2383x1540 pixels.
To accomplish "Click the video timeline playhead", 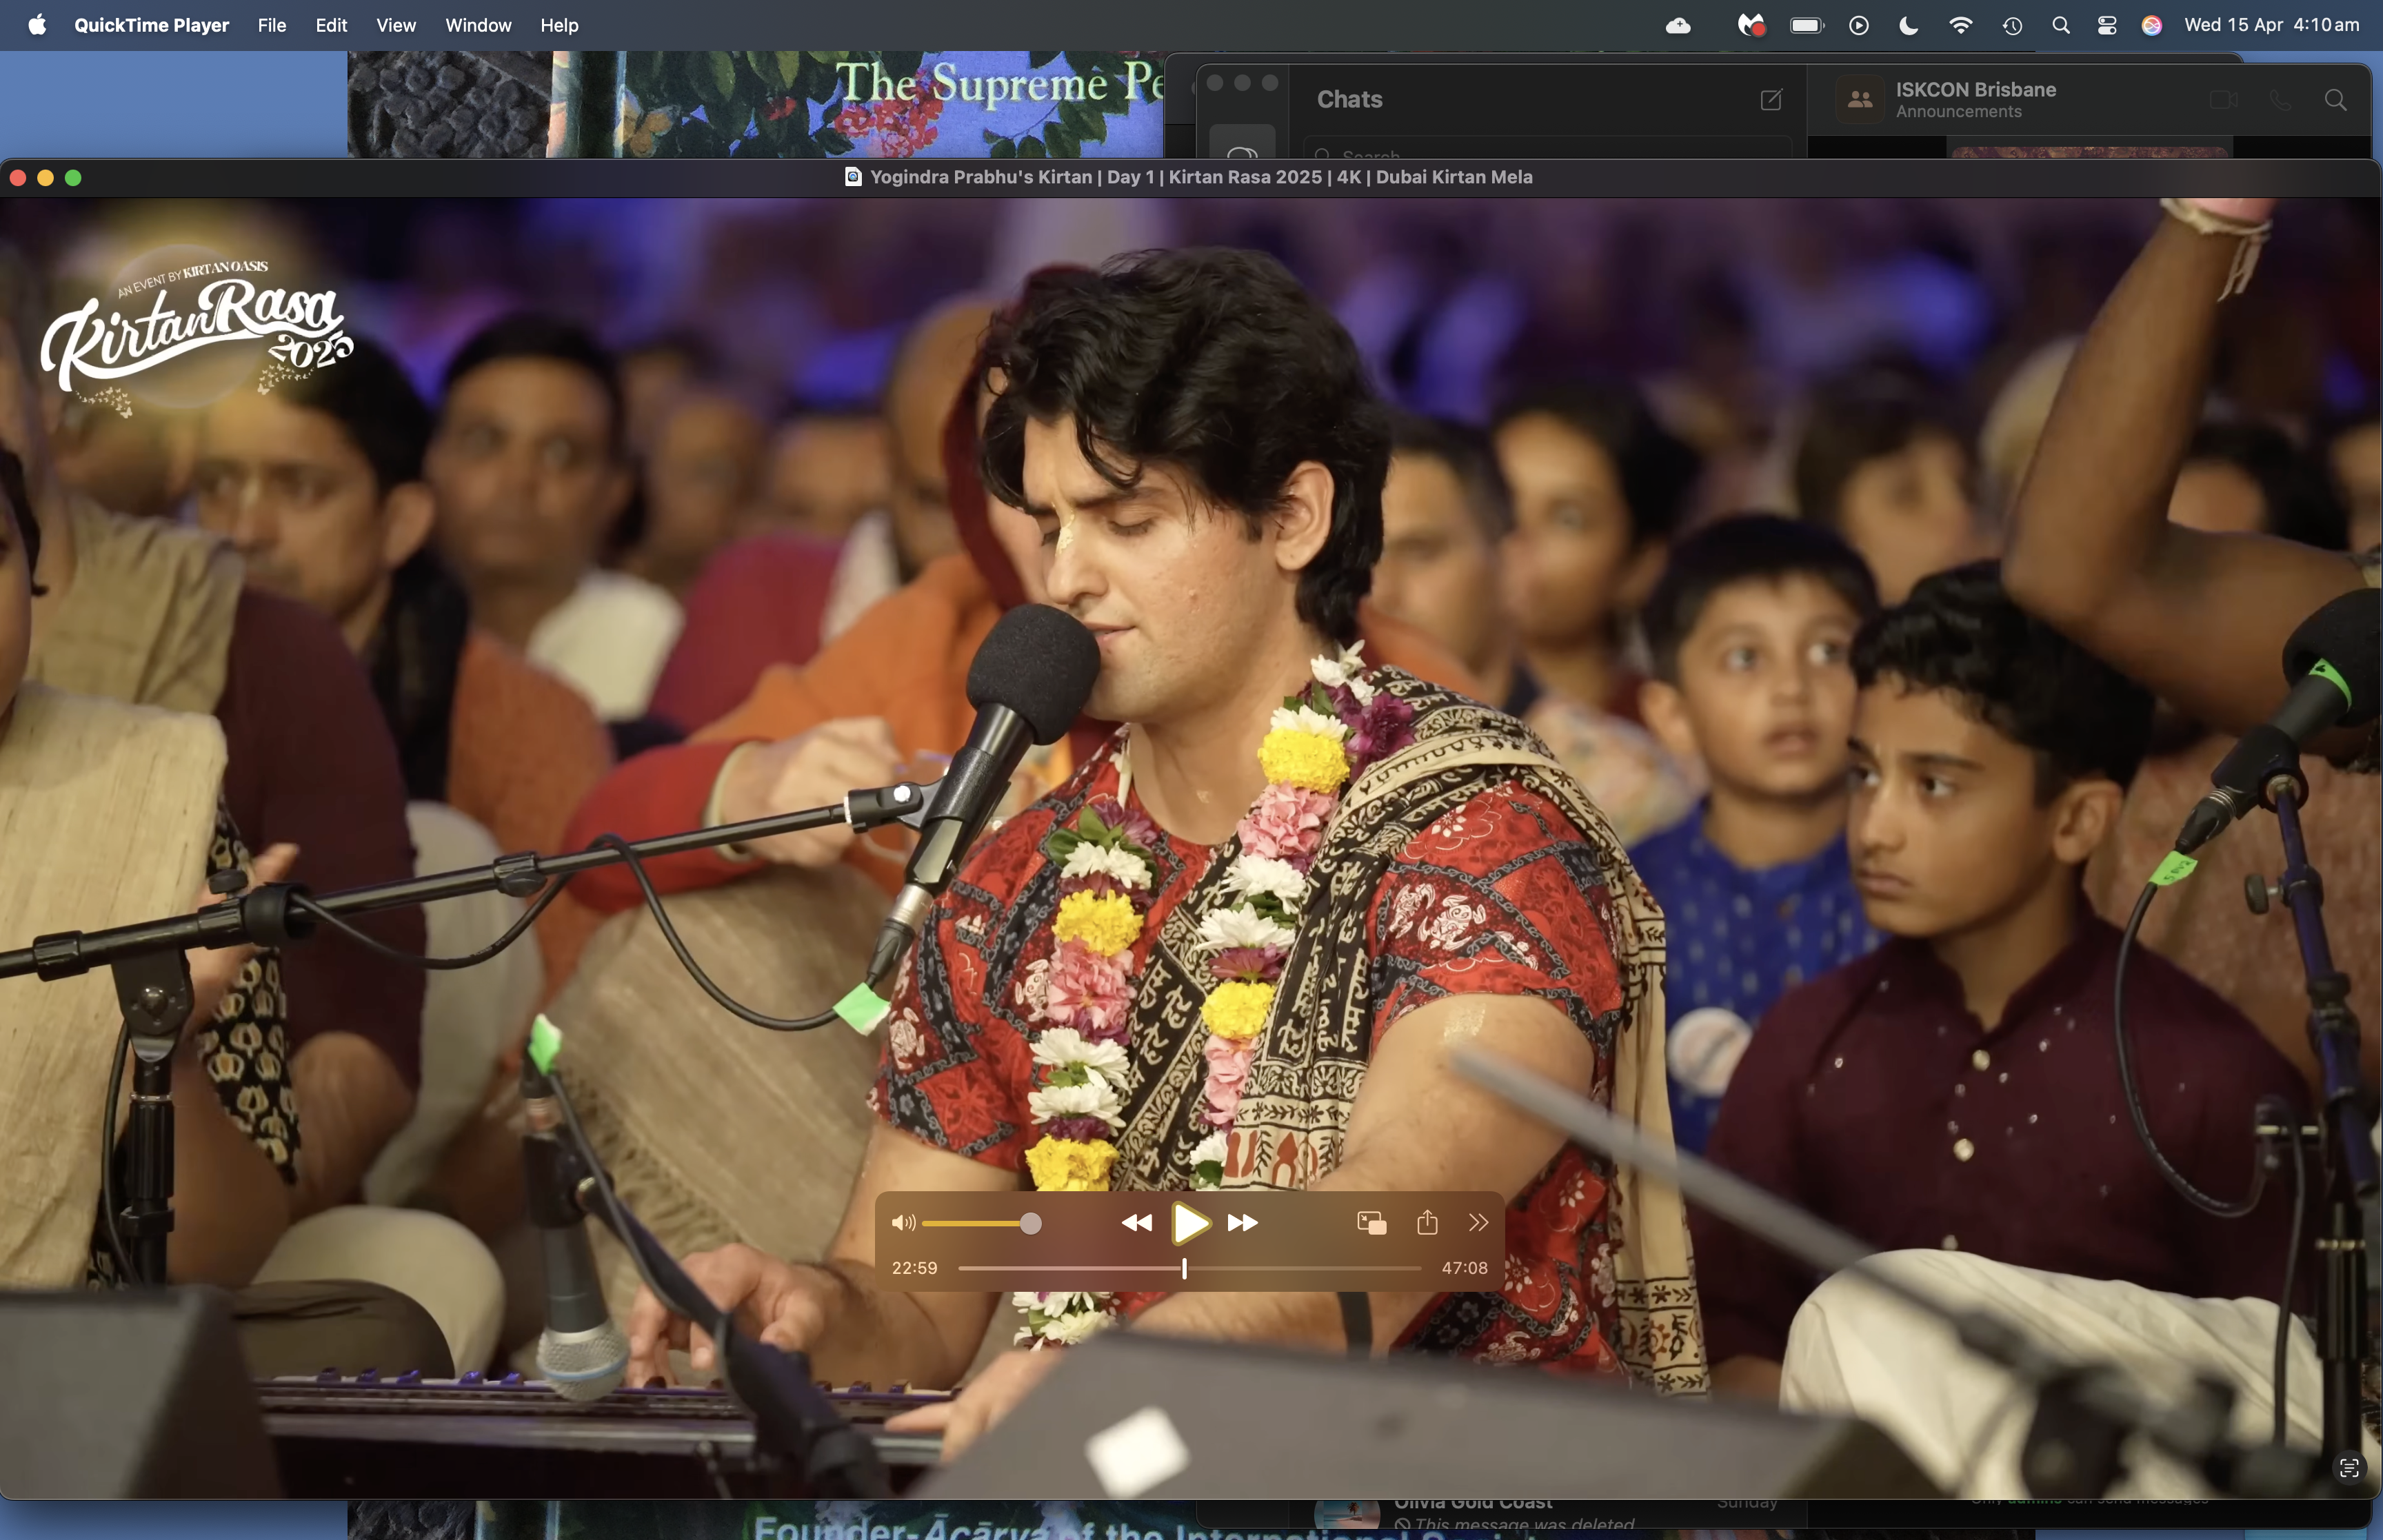I will point(1184,1268).
